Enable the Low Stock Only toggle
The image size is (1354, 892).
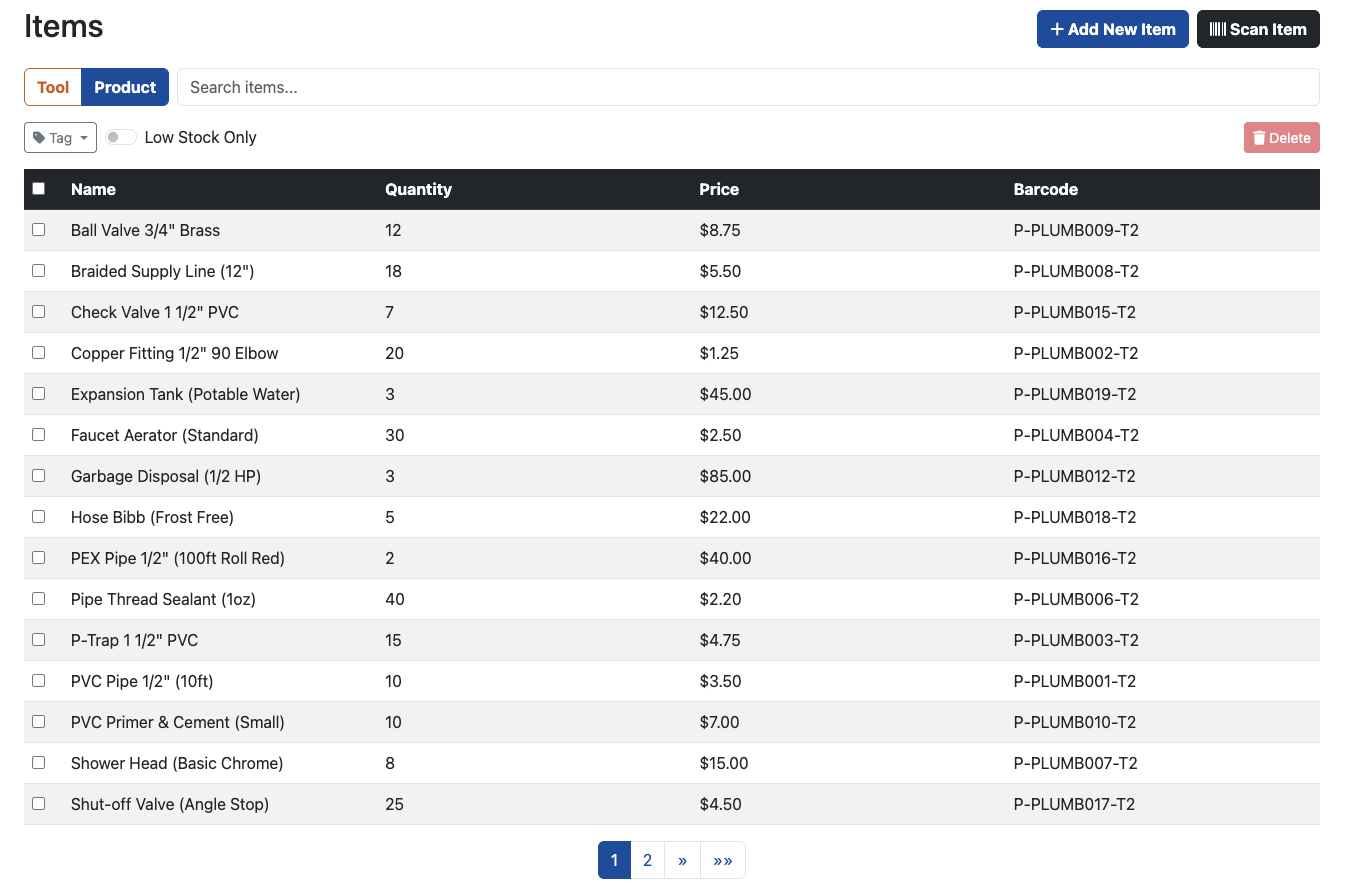pyautogui.click(x=119, y=137)
